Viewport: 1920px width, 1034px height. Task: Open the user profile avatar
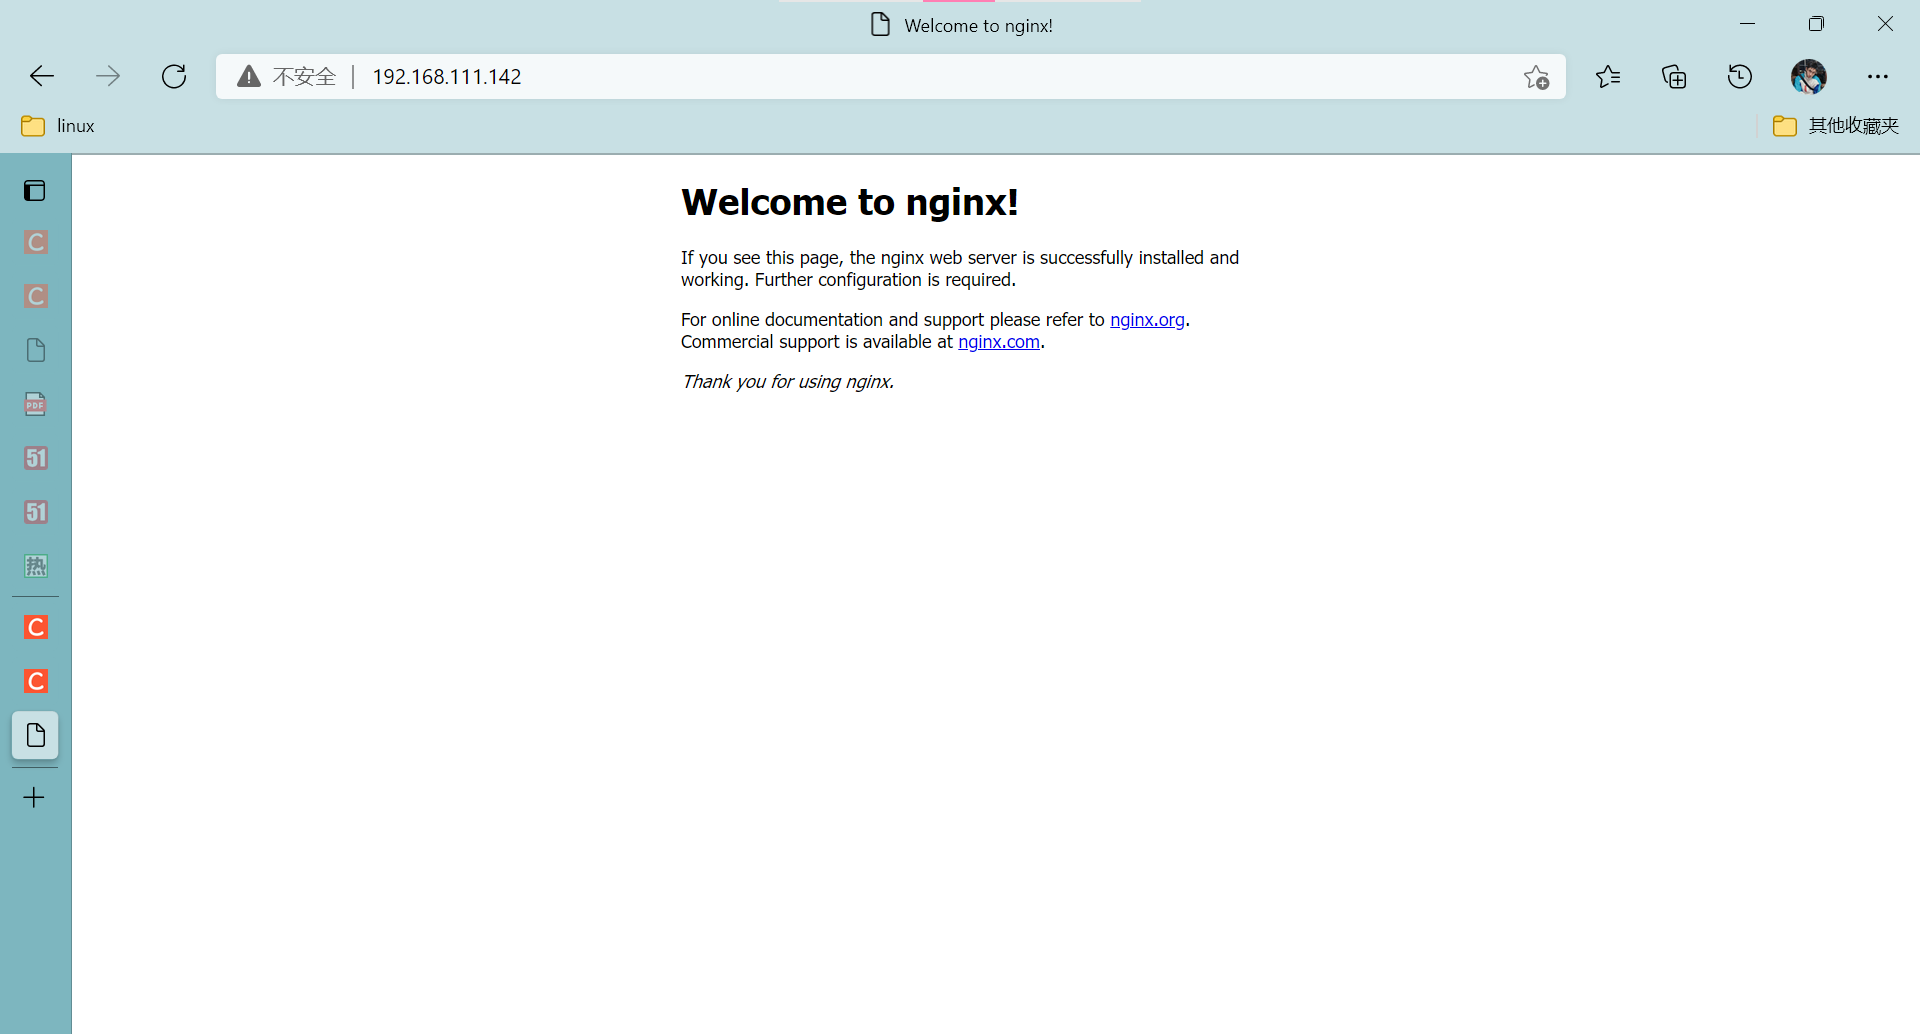(x=1808, y=77)
